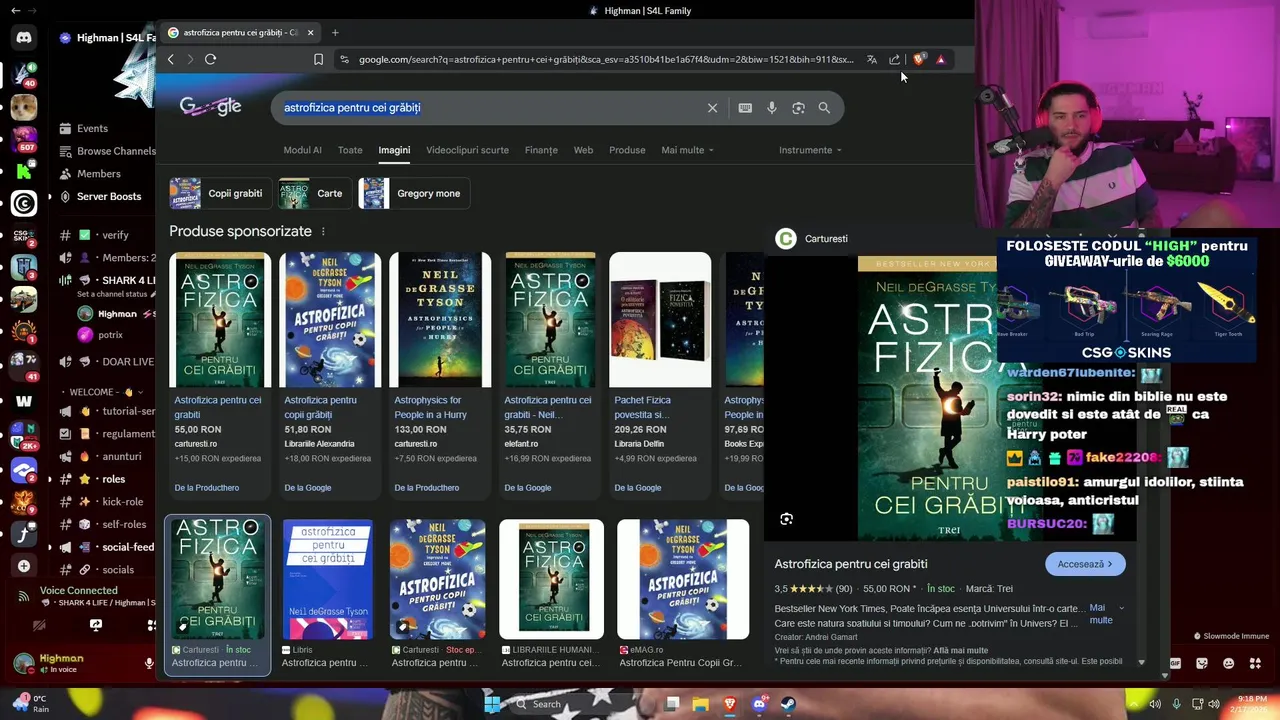This screenshot has width=1280, height=720.
Task: Reload the Google search page
Action: [210, 59]
